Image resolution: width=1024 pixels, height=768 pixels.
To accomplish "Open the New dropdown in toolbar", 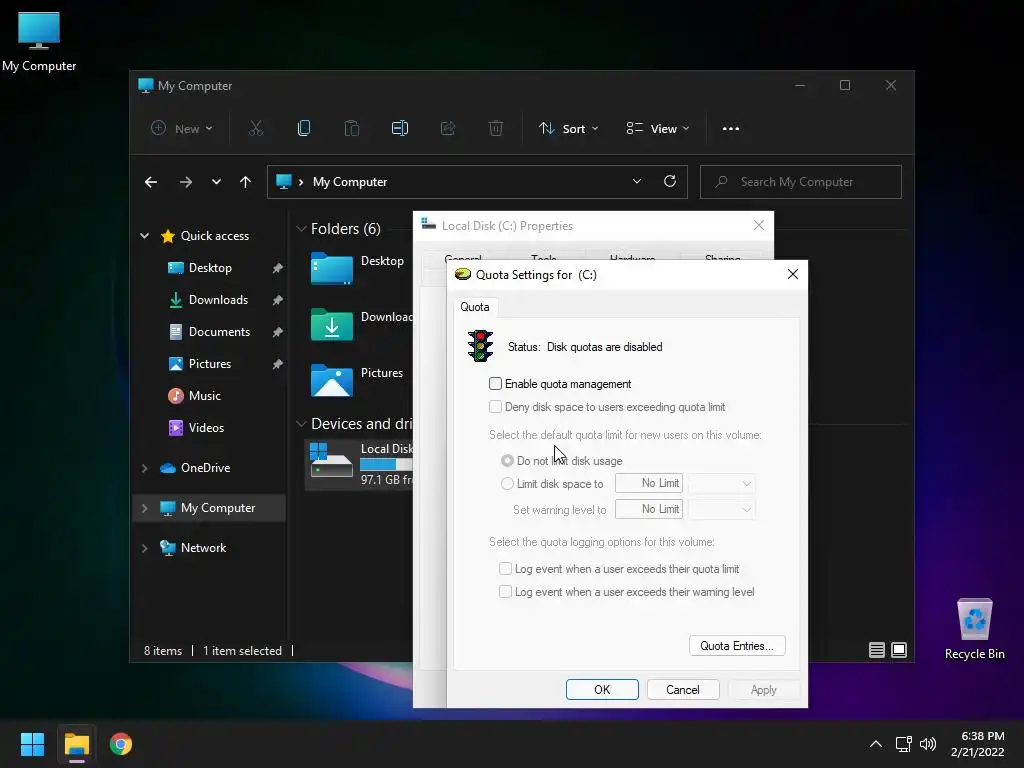I will click(x=182, y=129).
